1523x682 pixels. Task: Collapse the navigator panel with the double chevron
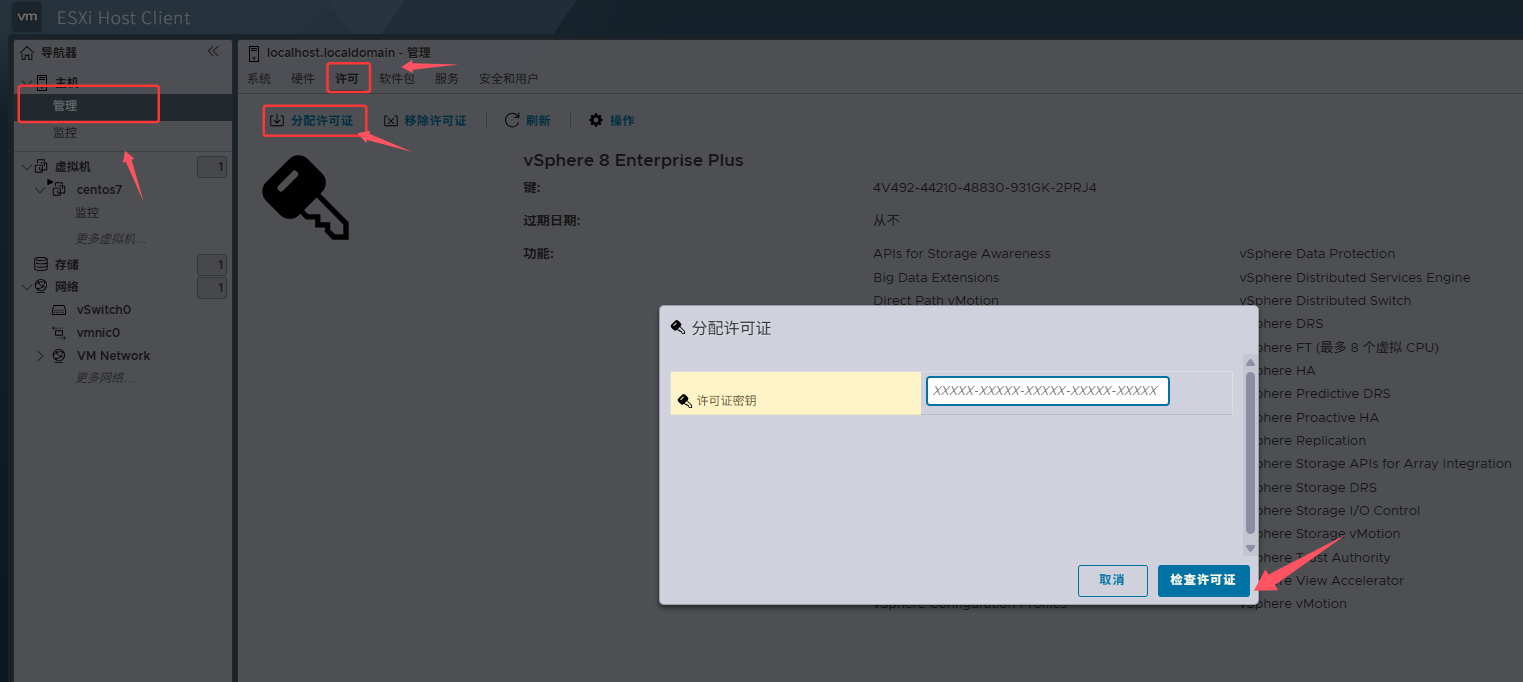[x=213, y=51]
